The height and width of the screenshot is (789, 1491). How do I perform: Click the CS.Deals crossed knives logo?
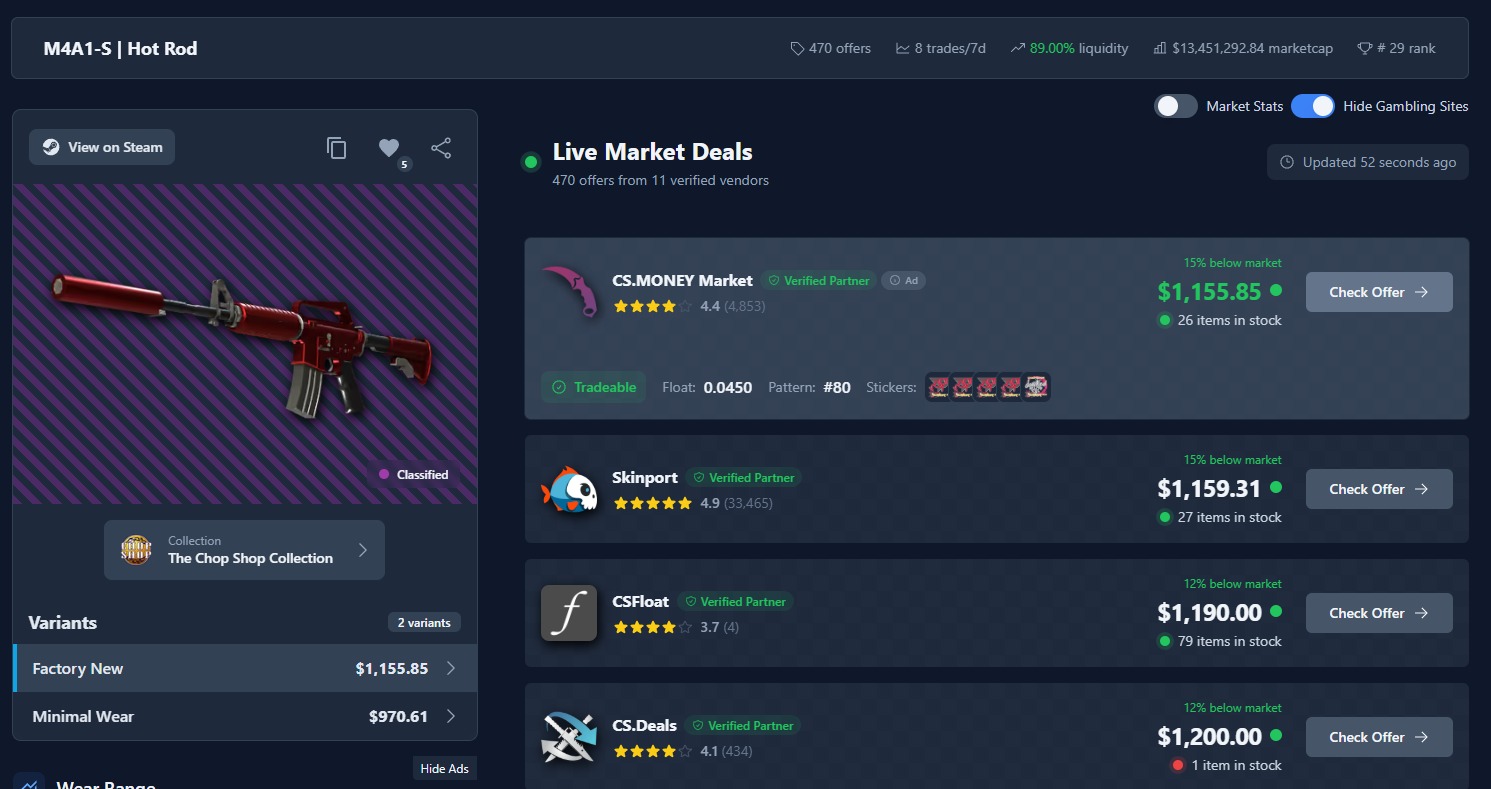(x=569, y=737)
